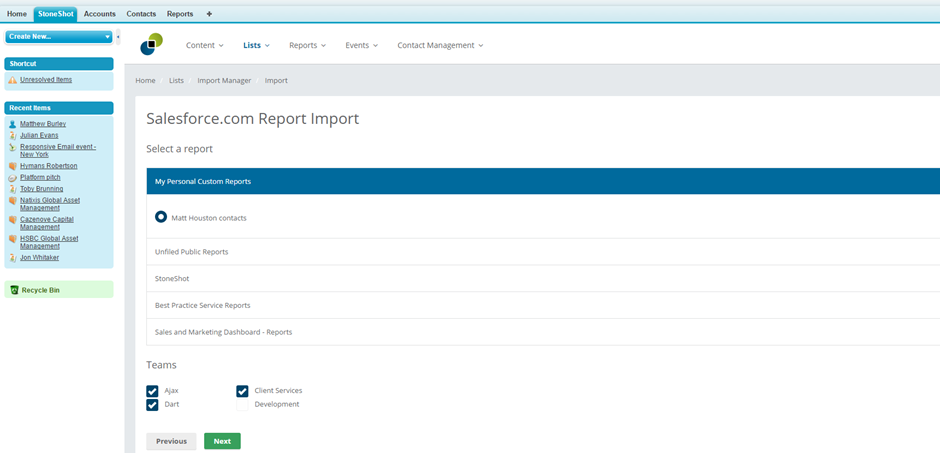Open the Lists dropdown menu
This screenshot has width=940, height=453.
pos(257,45)
